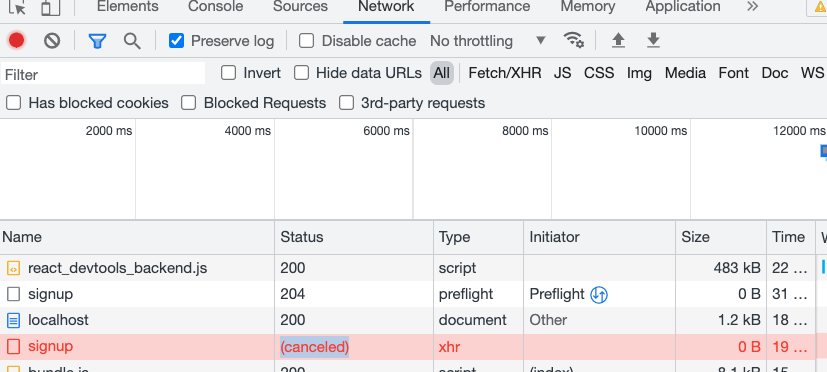Click the document type cell

pyautogui.click(x=473, y=320)
